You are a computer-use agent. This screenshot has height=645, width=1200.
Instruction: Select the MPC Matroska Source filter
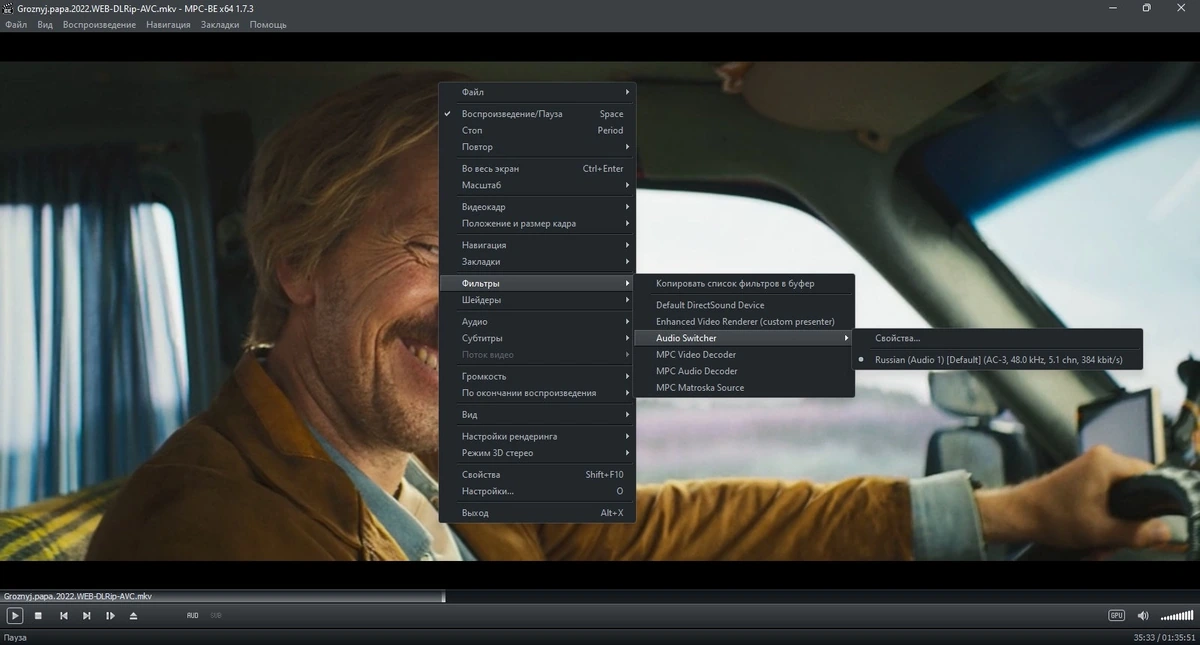pos(744,388)
